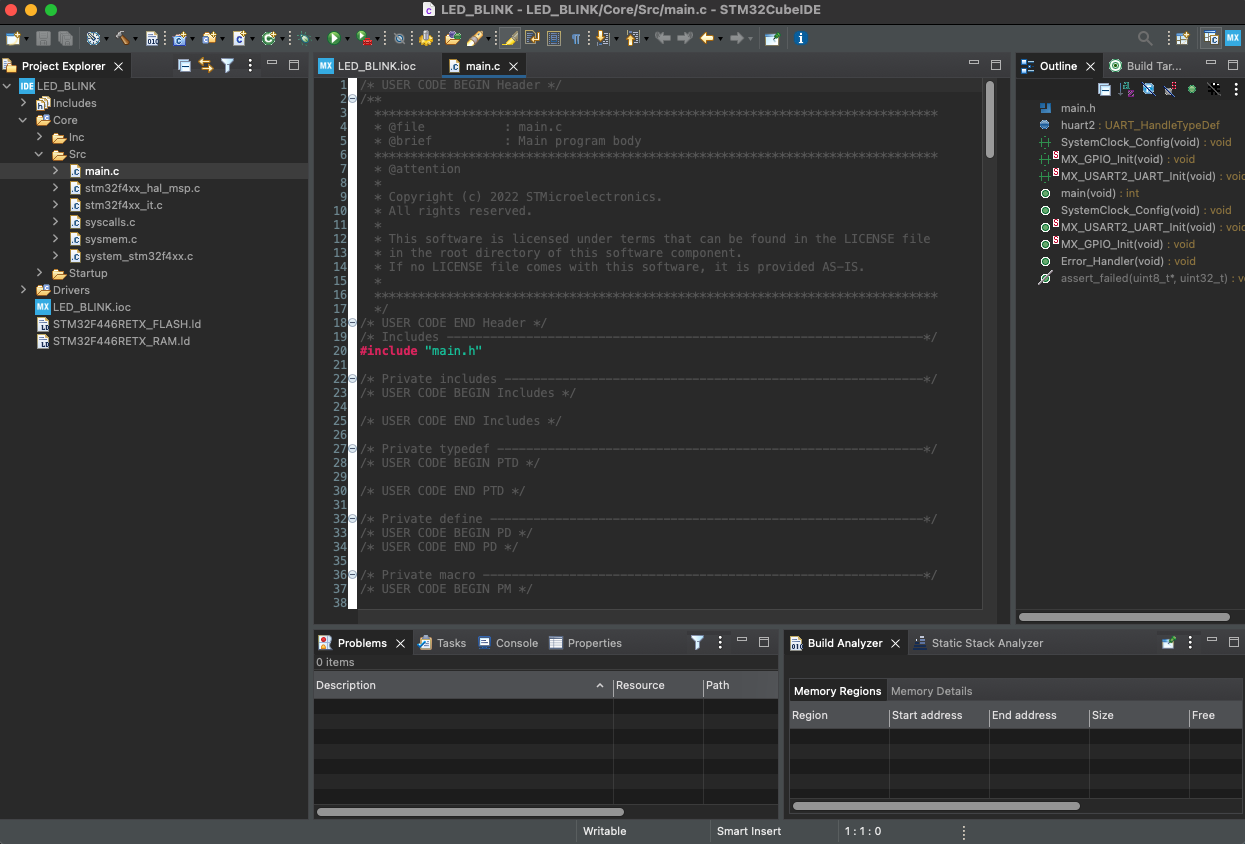Click the Build hammer icon in toolbar

coord(122,38)
